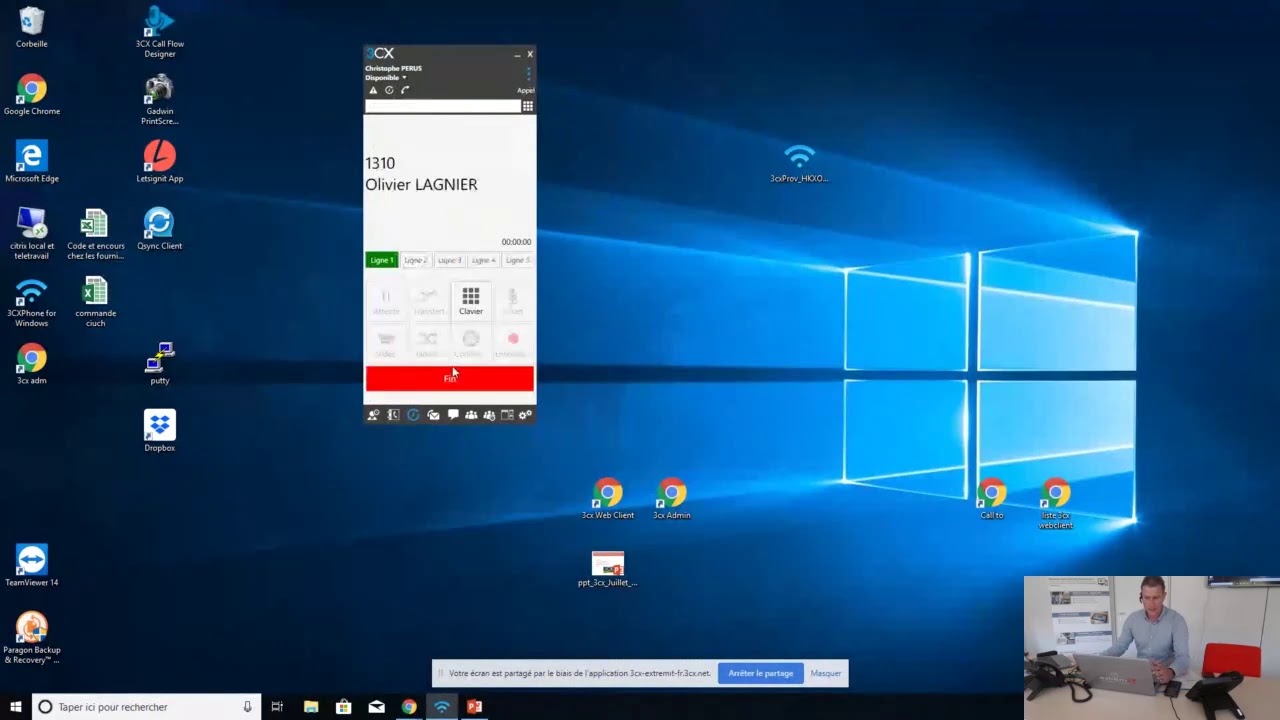This screenshot has width=1280, height=720.
Task: Select the commande ciuch Excel file
Action: point(95,303)
